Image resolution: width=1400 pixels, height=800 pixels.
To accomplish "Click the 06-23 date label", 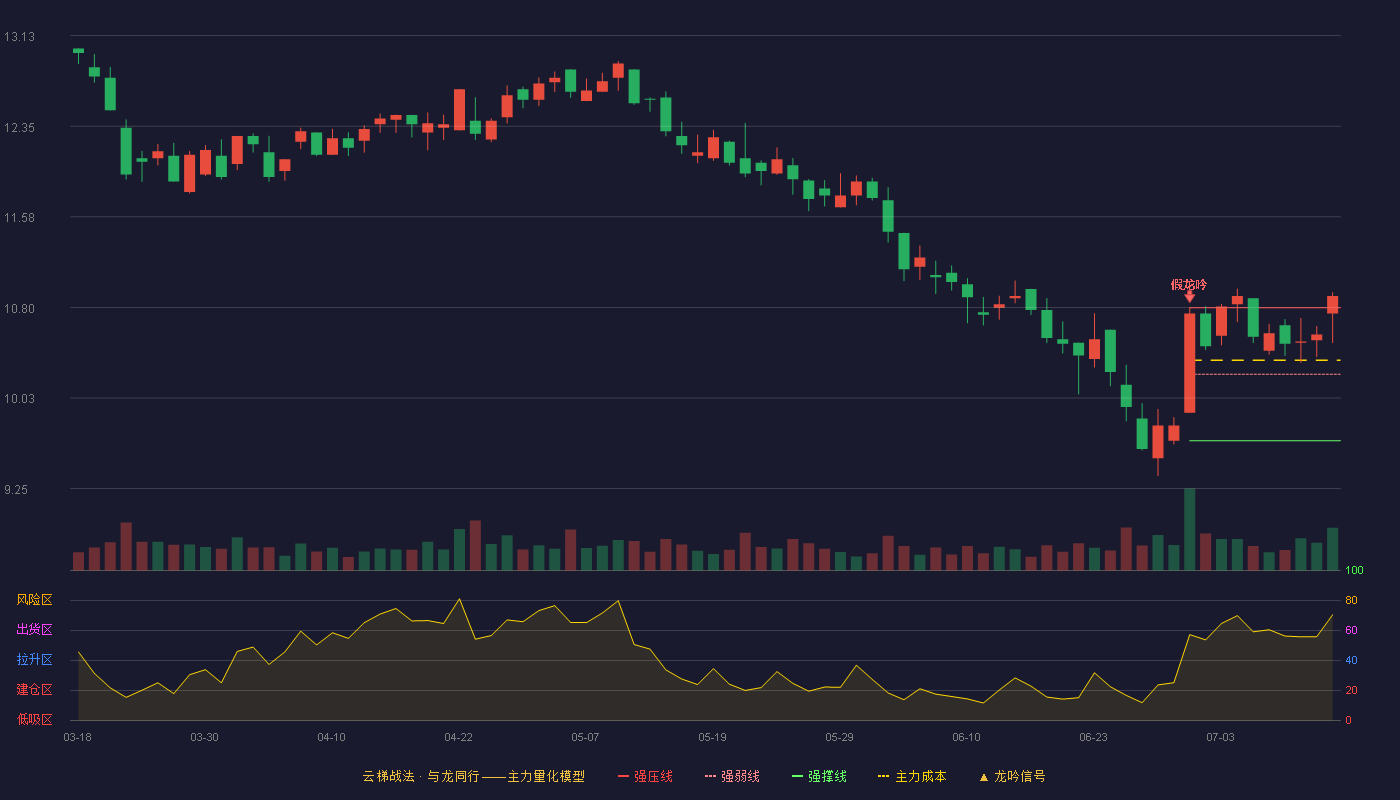I will pos(1093,737).
